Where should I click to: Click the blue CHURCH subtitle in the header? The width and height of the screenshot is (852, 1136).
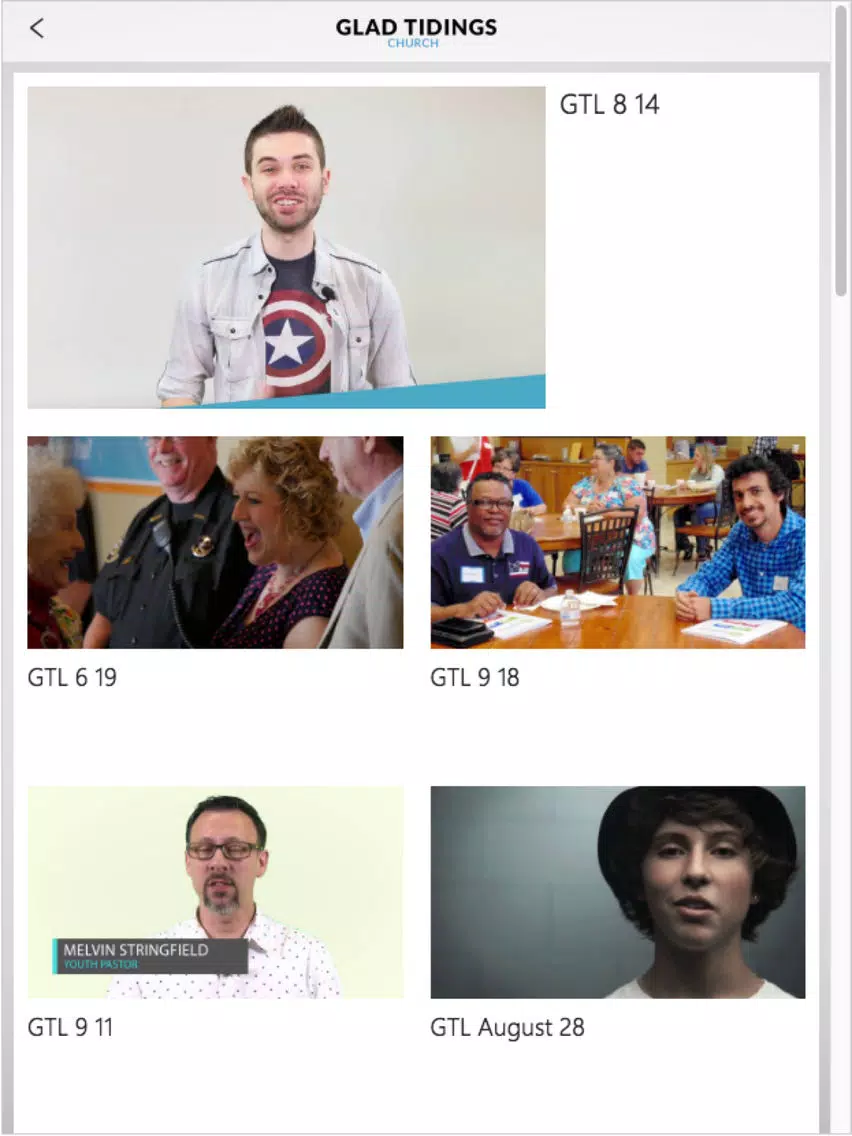(413, 43)
